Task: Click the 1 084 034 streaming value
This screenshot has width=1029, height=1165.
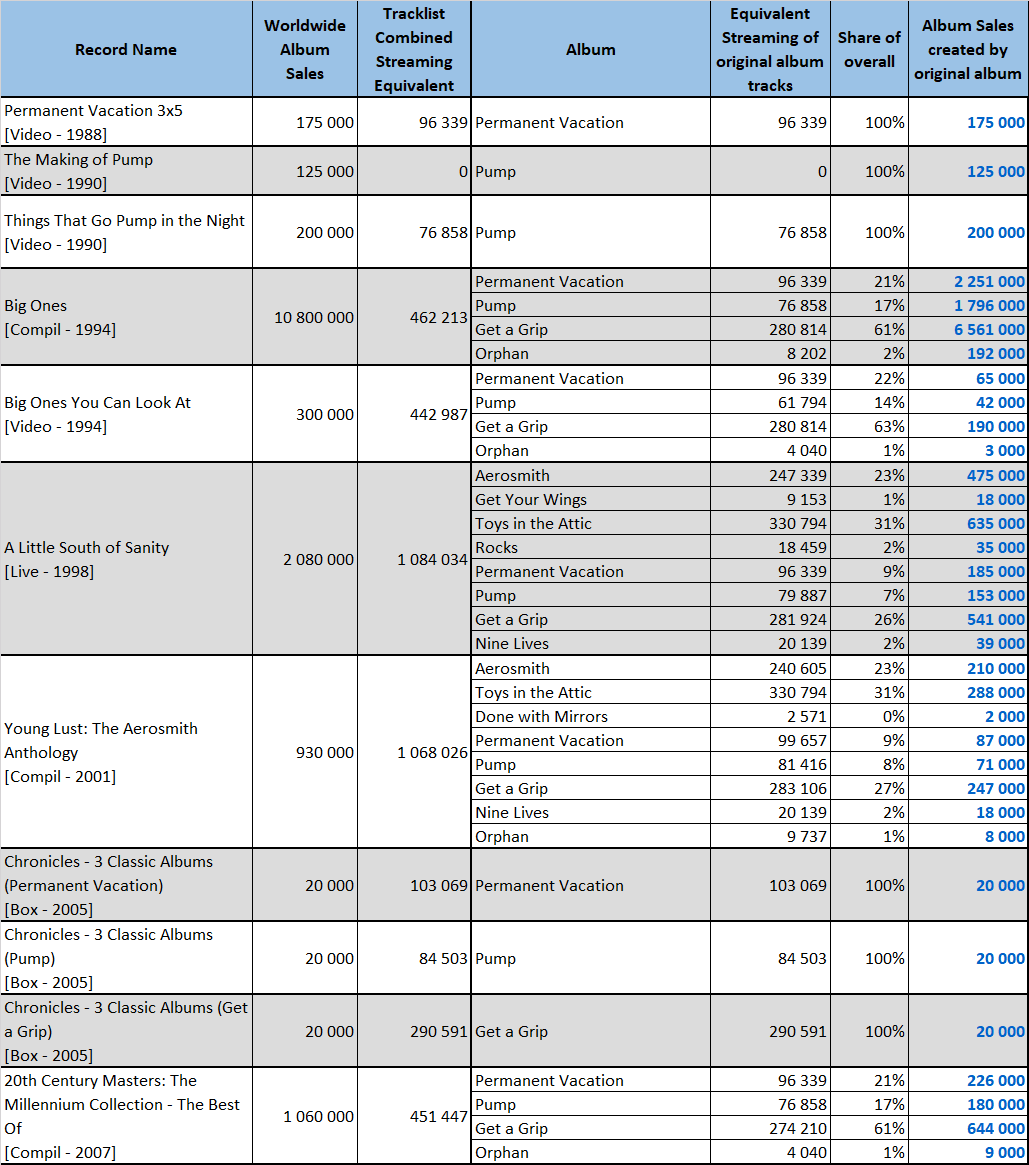Action: pyautogui.click(x=432, y=559)
